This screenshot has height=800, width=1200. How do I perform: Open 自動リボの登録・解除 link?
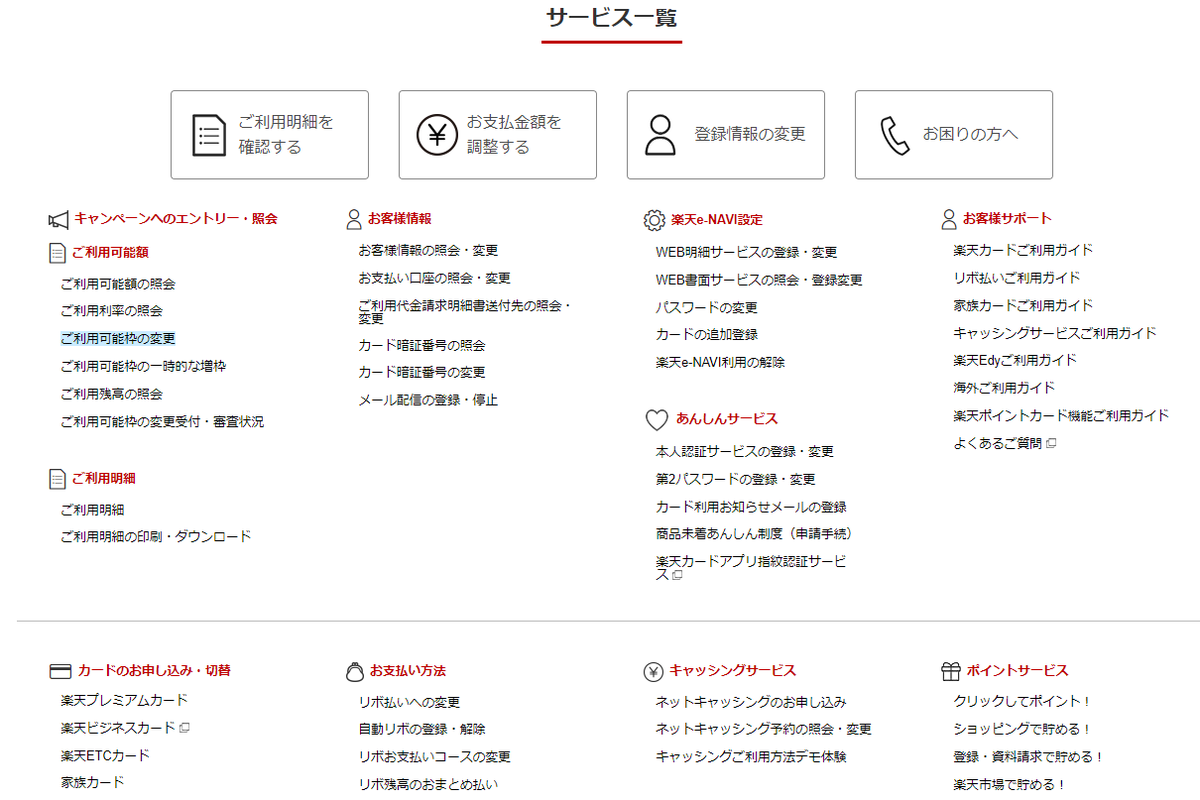[422, 730]
